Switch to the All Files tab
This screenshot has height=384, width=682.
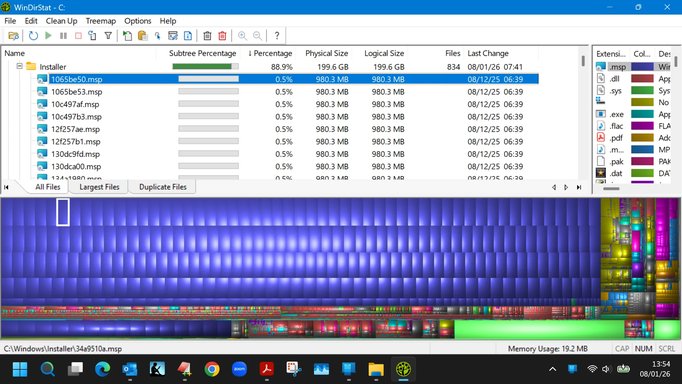coord(47,187)
